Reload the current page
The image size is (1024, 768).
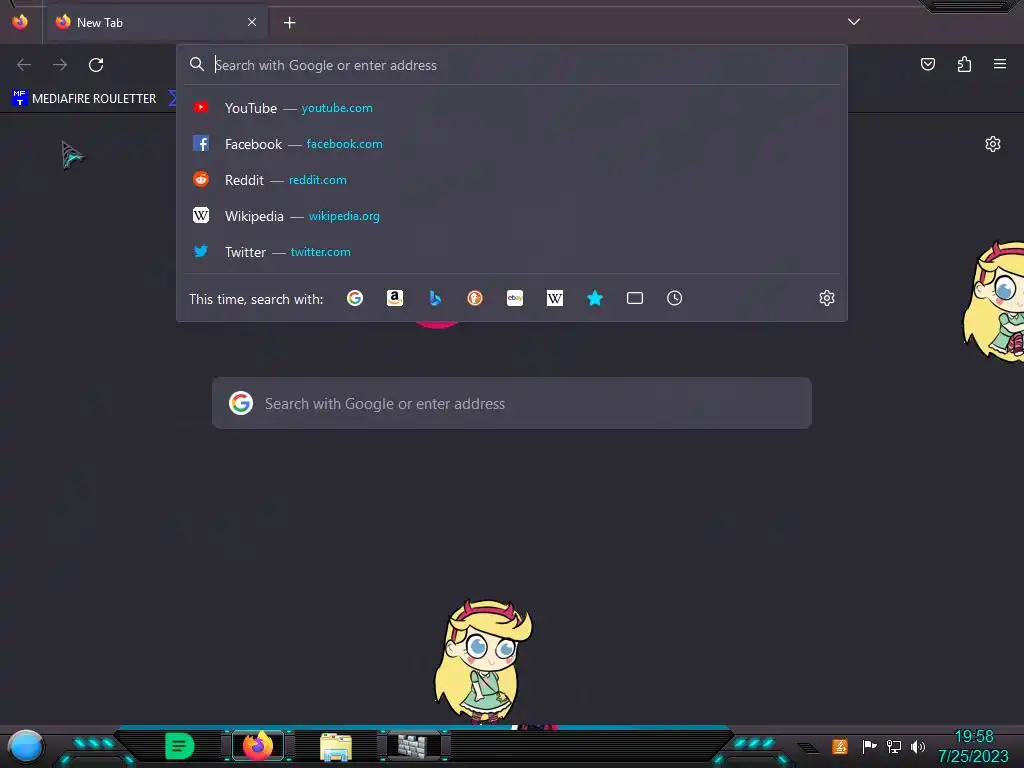[x=96, y=65]
